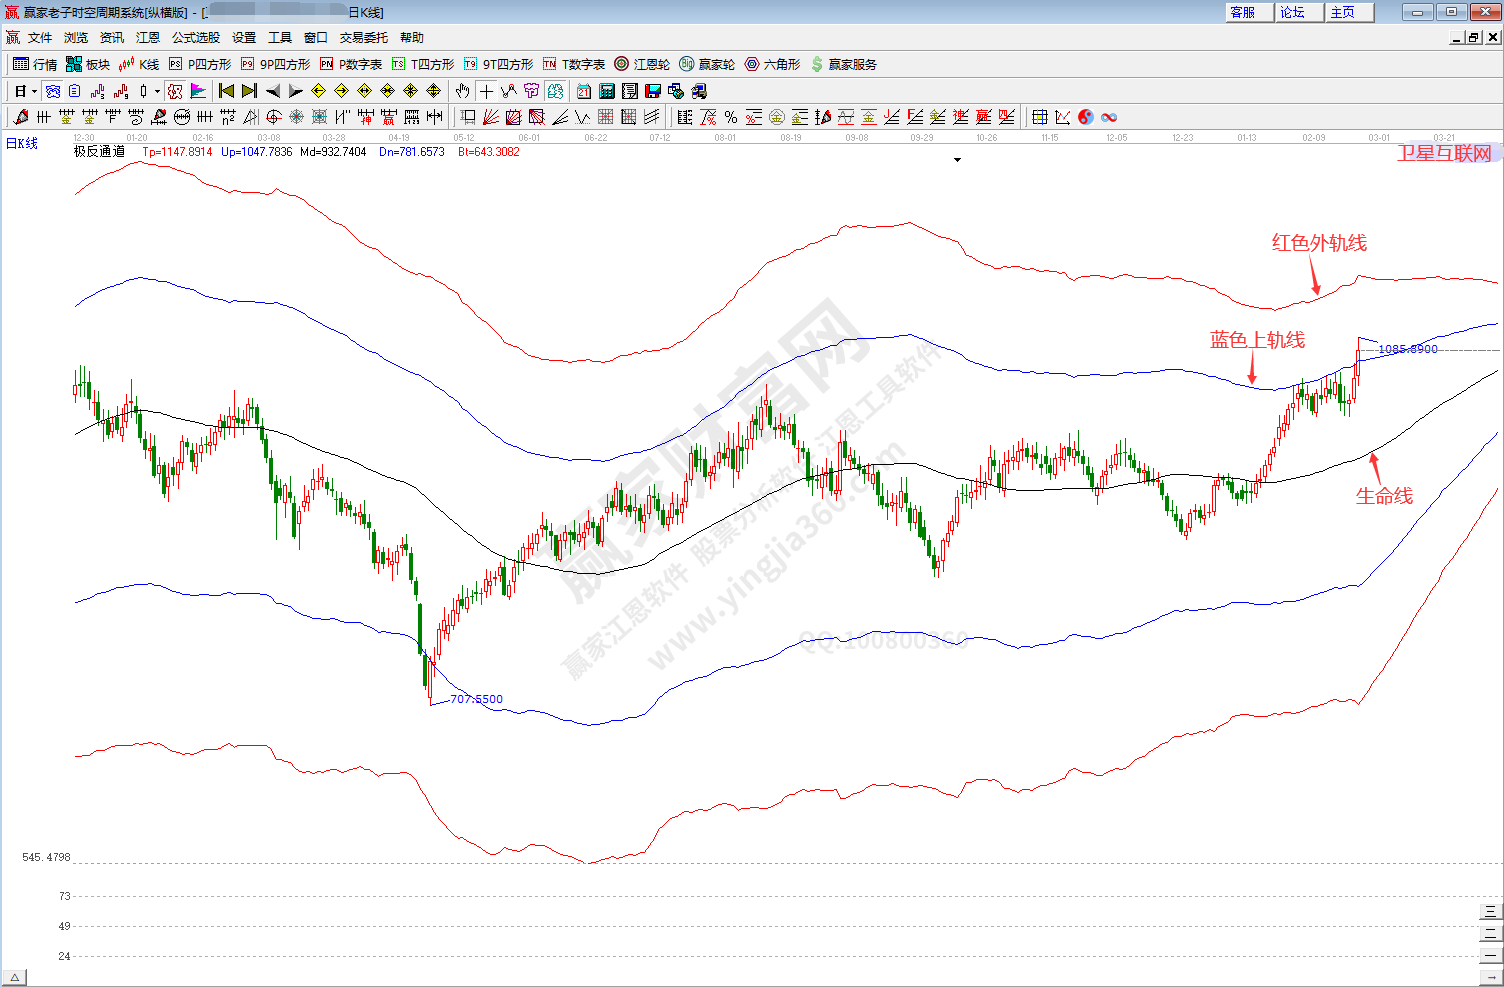This screenshot has width=1504, height=987.
Task: Click the small triangle above the chart
Action: (957, 160)
